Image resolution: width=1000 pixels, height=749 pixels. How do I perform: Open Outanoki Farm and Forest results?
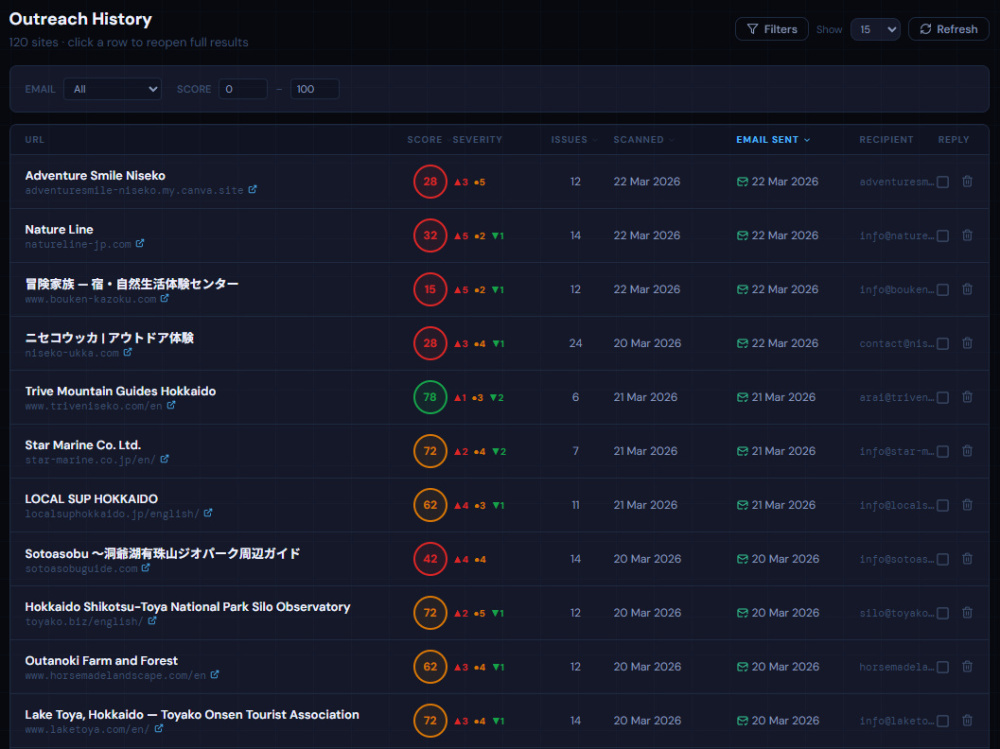pos(499,667)
